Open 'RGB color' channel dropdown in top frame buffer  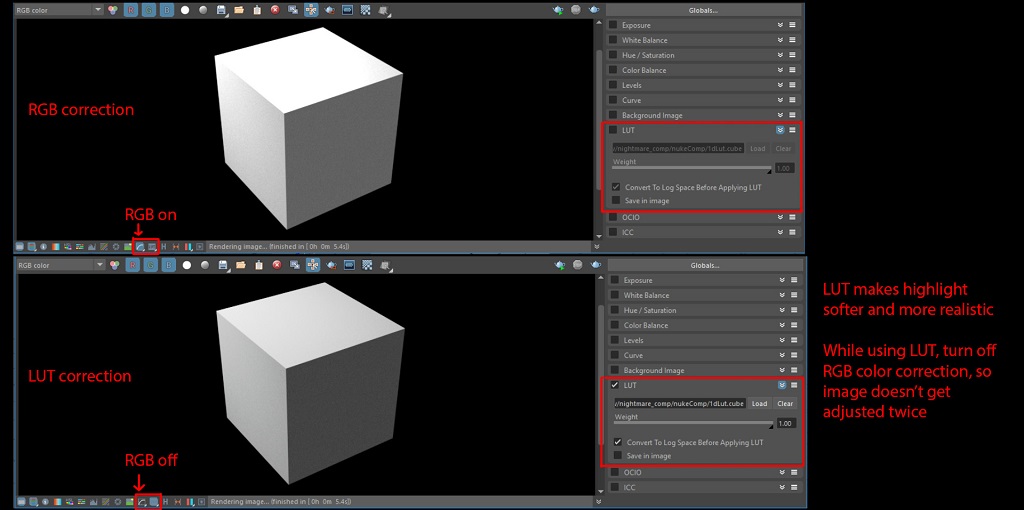59,10
